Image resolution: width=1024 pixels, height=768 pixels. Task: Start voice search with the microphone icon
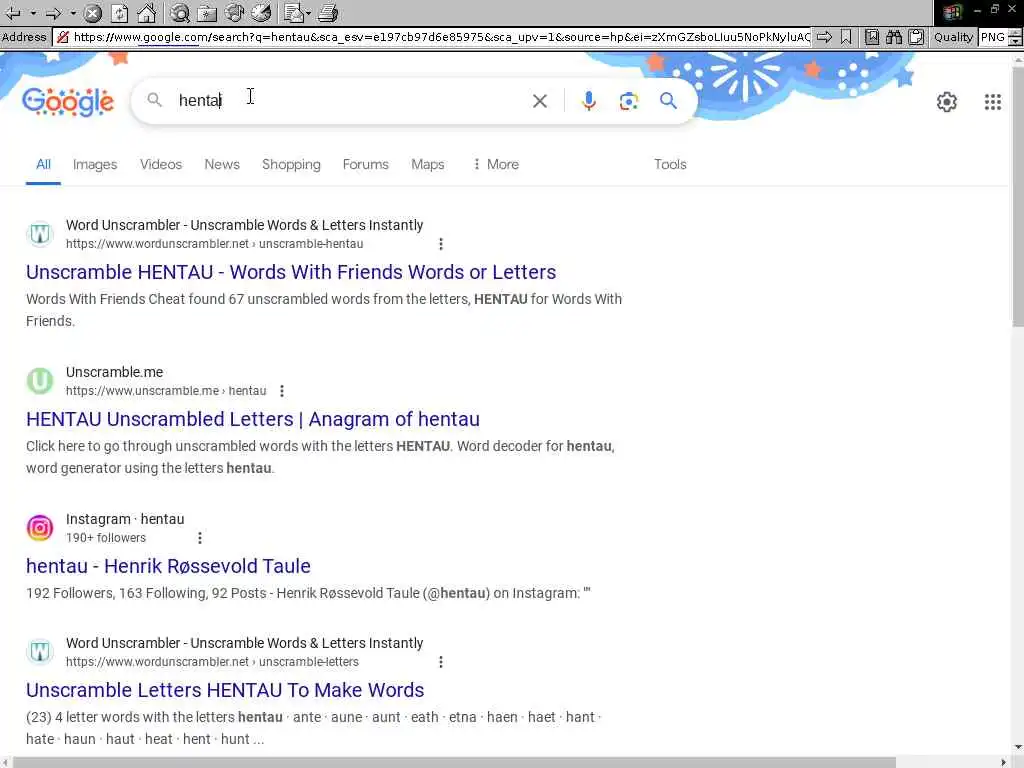tap(588, 101)
